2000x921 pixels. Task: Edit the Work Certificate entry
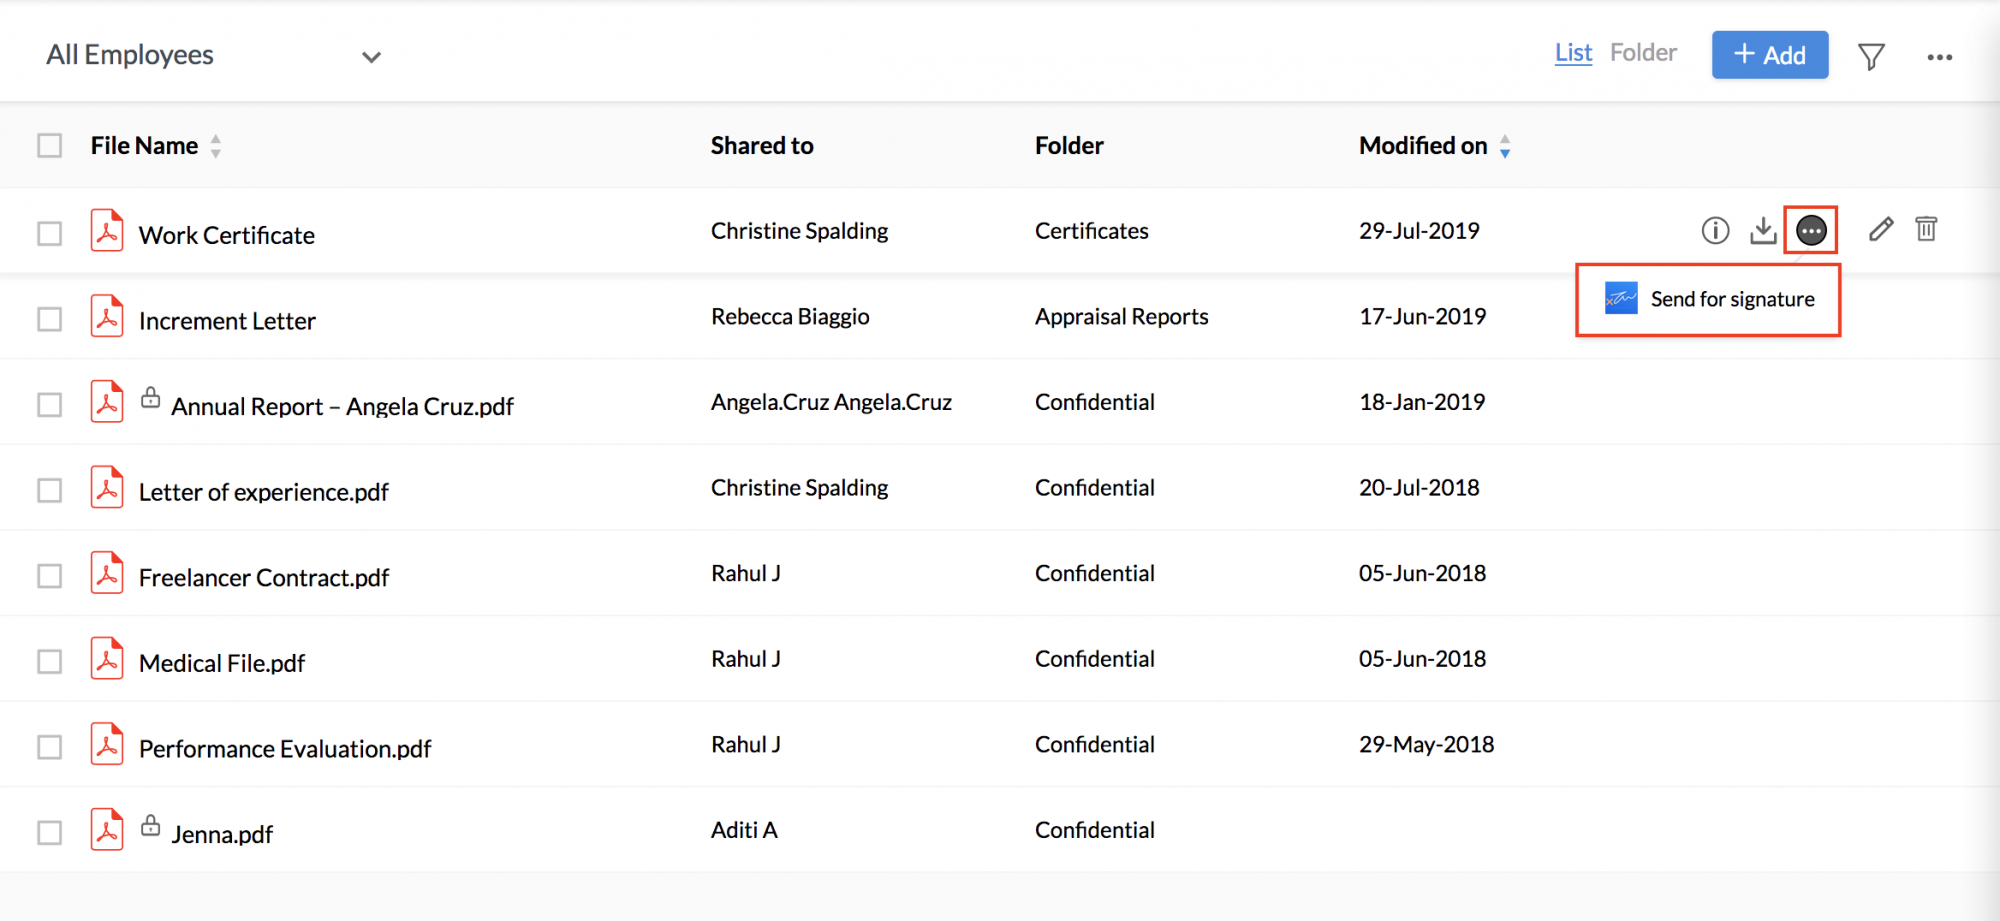pyautogui.click(x=1881, y=229)
